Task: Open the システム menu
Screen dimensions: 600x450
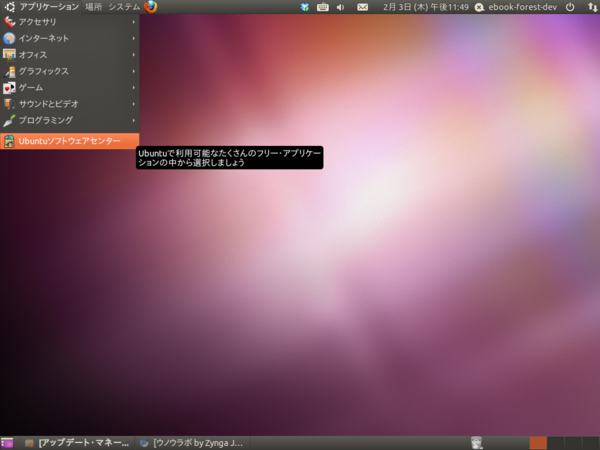Action: 124,7
